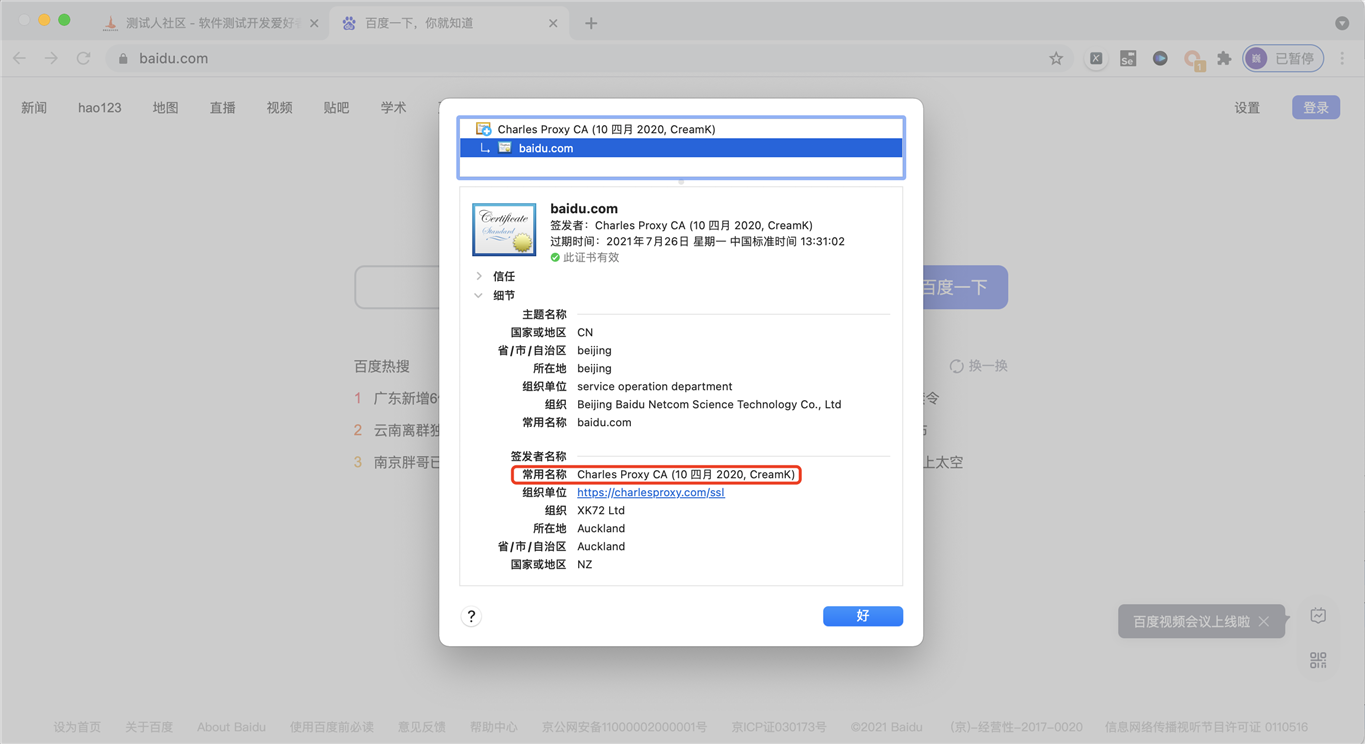Open certificate help question mark button
1365x744 pixels.
point(471,616)
